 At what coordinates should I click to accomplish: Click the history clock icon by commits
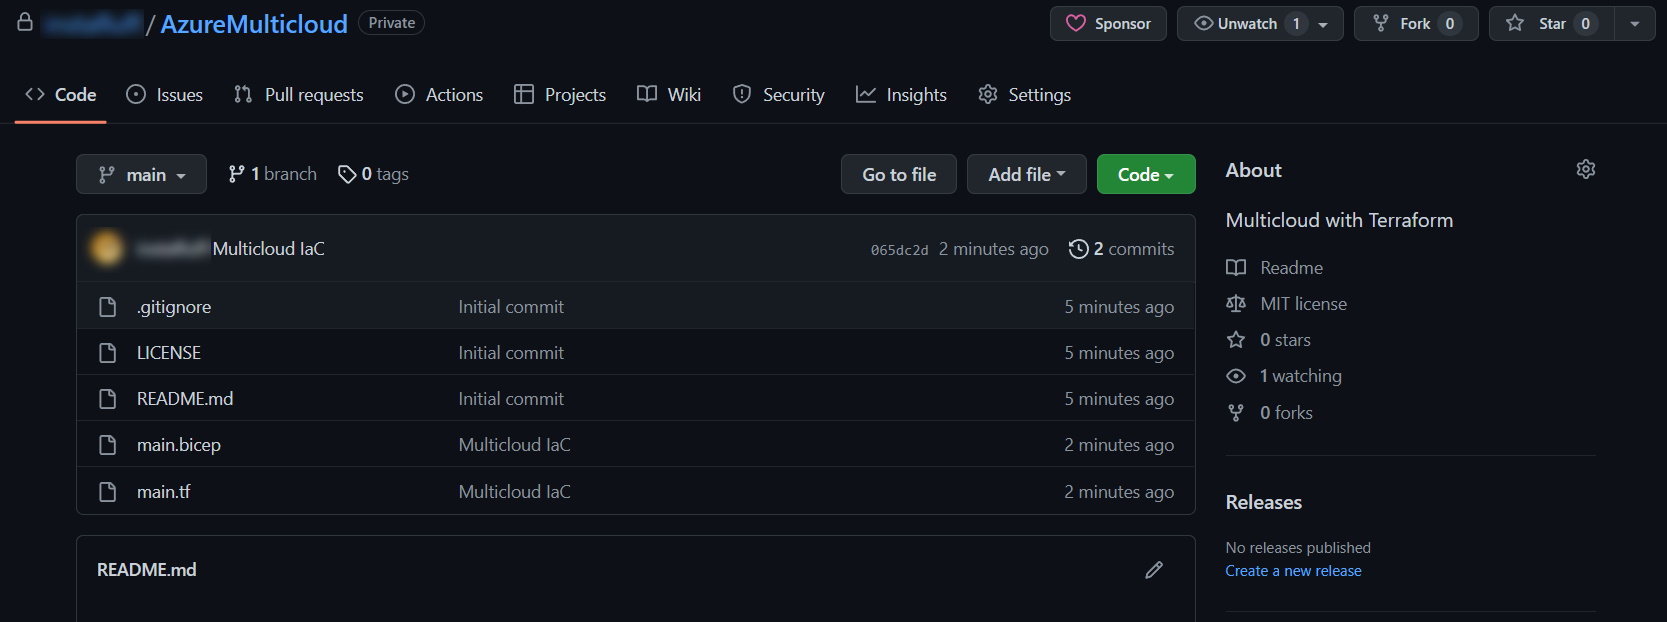tap(1078, 249)
